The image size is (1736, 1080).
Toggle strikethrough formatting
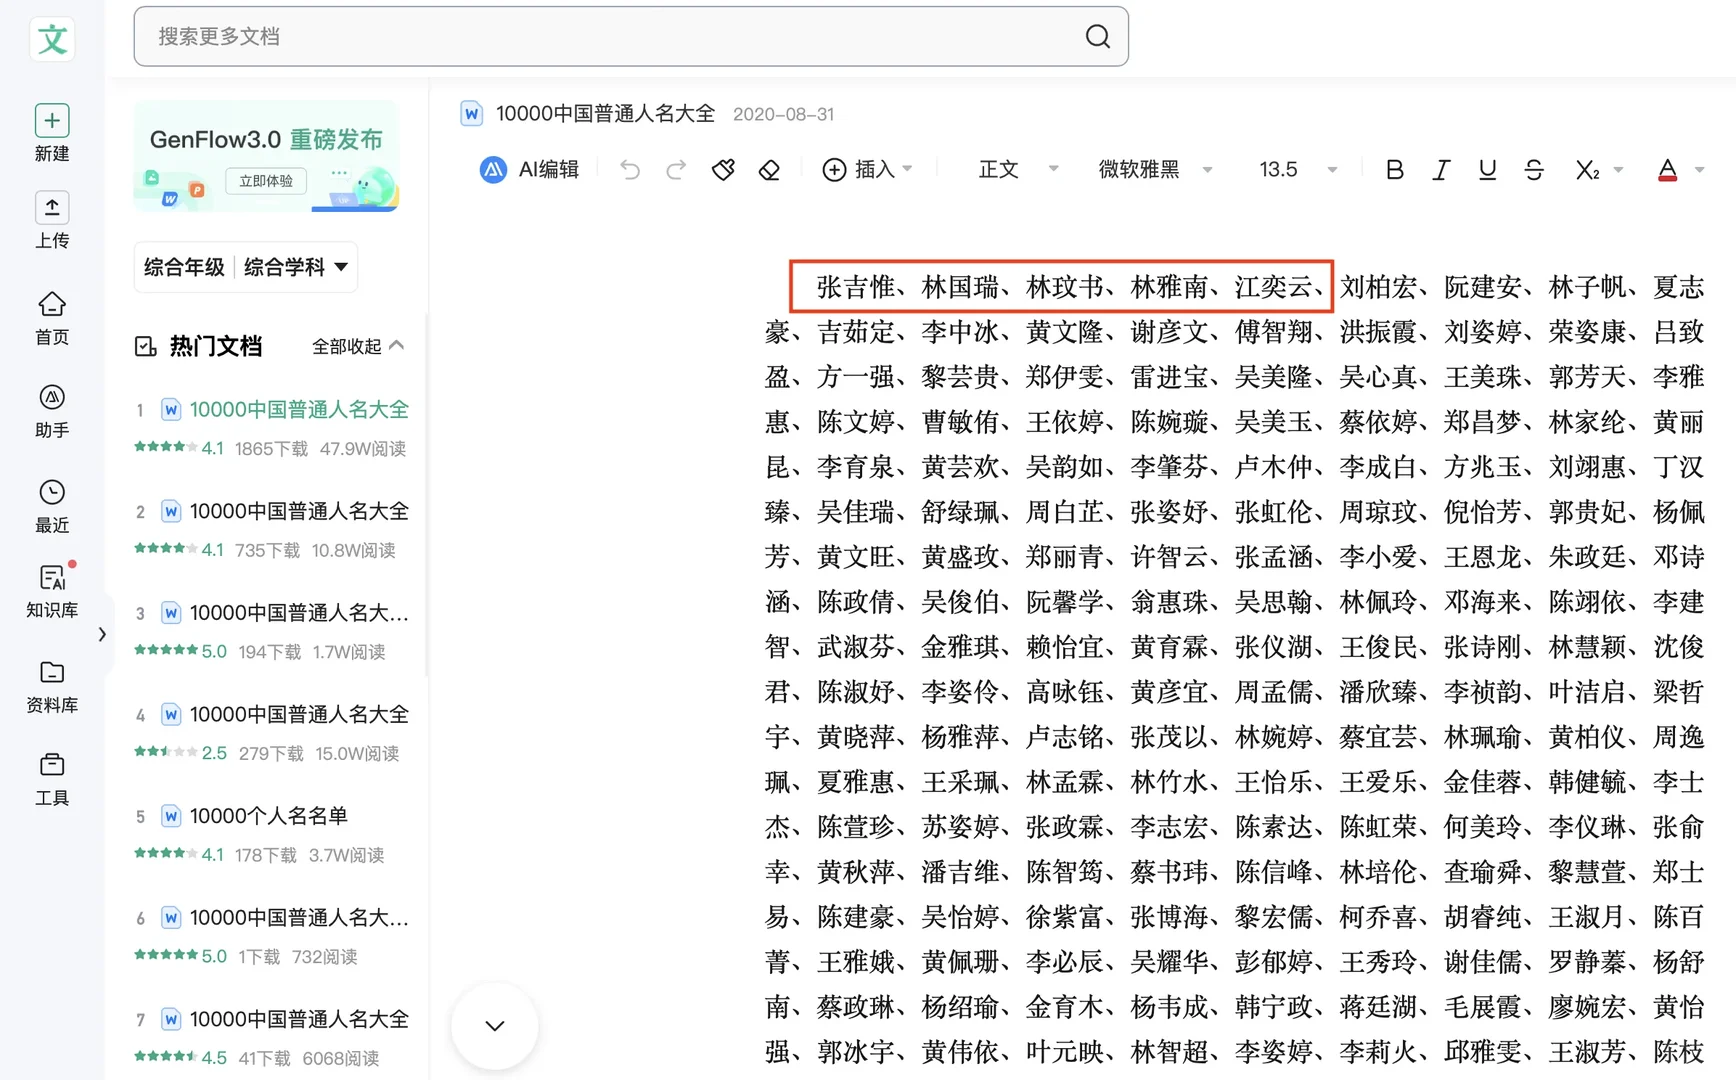point(1534,169)
